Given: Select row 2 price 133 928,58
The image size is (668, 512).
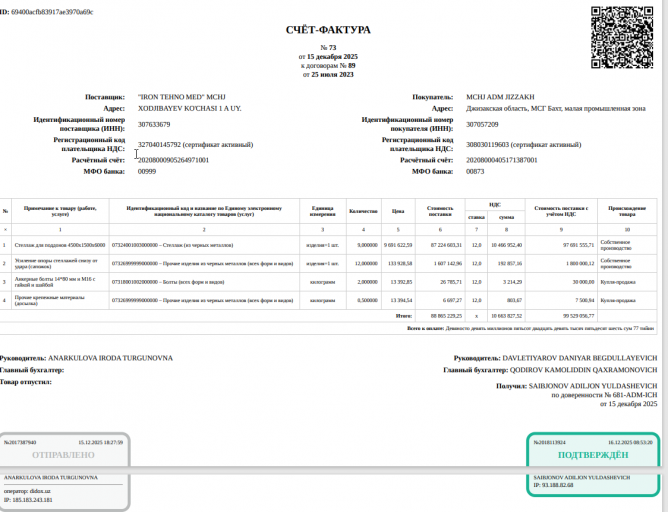Looking at the screenshot, I should (x=400, y=264).
